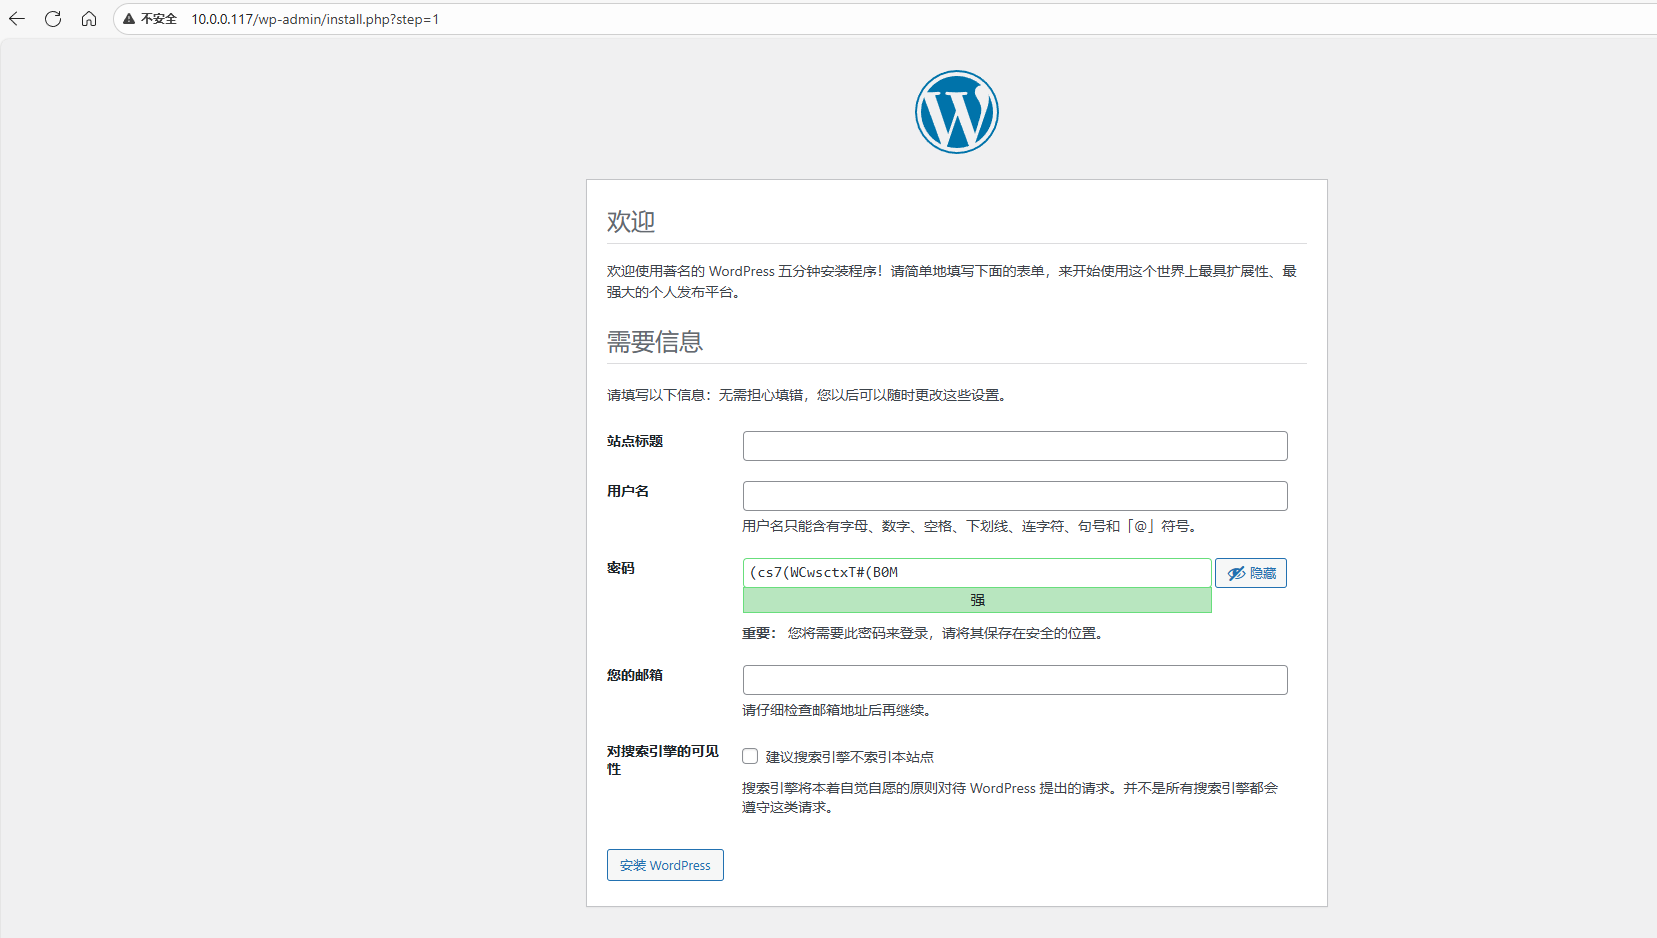The height and width of the screenshot is (938, 1657).
Task: Click the 欢迎 heading
Action: [x=631, y=222]
